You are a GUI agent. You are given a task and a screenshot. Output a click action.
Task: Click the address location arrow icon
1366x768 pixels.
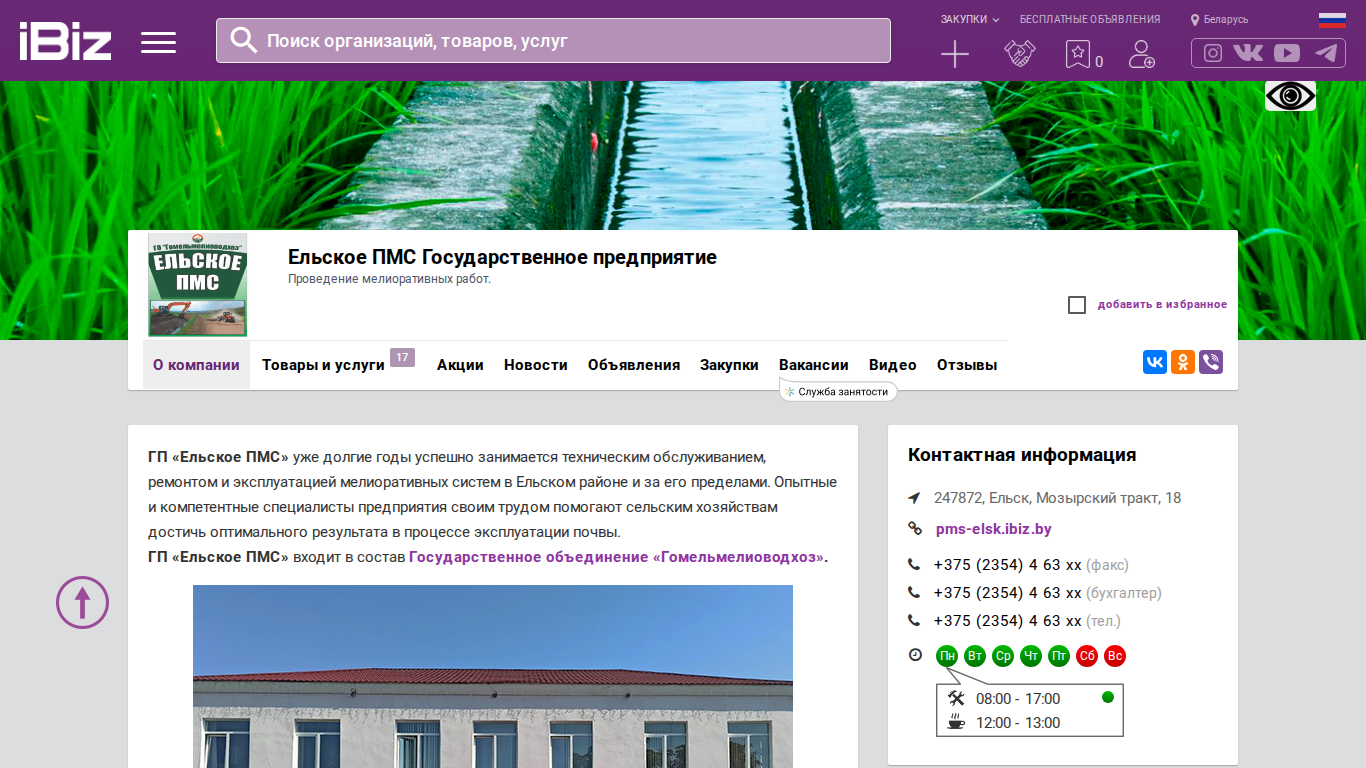(x=914, y=498)
